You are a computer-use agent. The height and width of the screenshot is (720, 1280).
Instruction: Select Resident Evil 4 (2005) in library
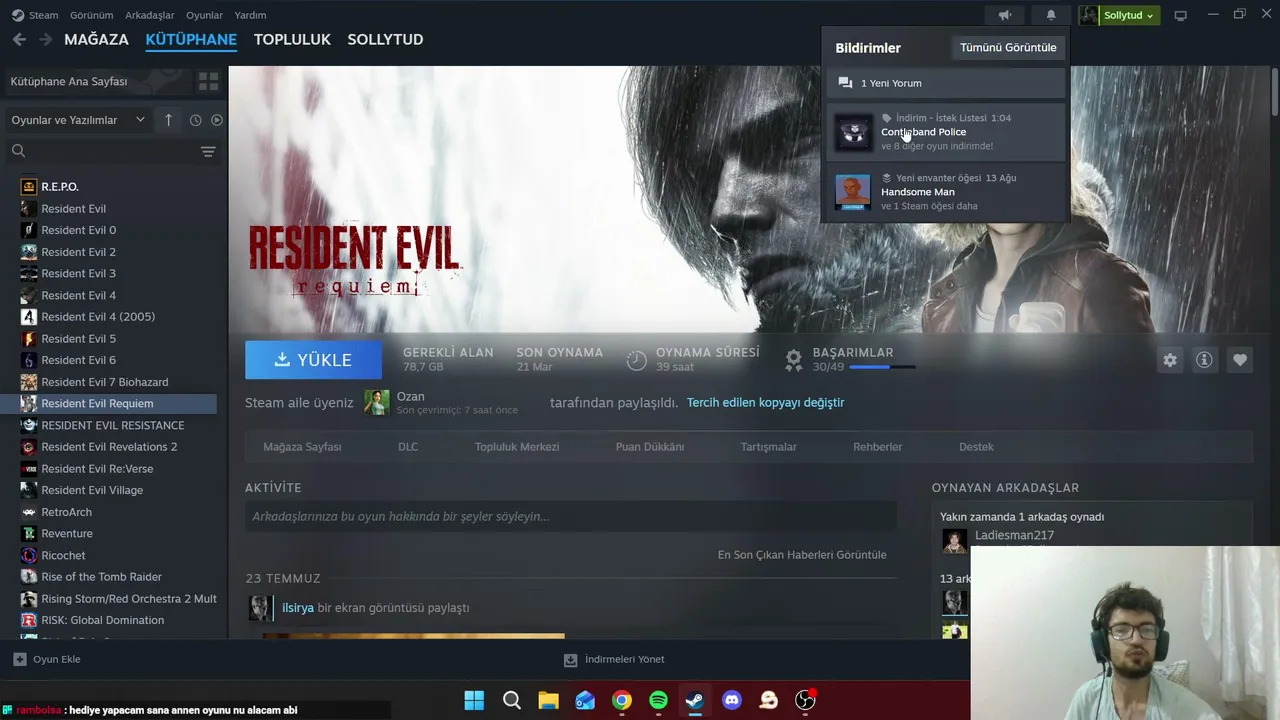[x=98, y=317]
